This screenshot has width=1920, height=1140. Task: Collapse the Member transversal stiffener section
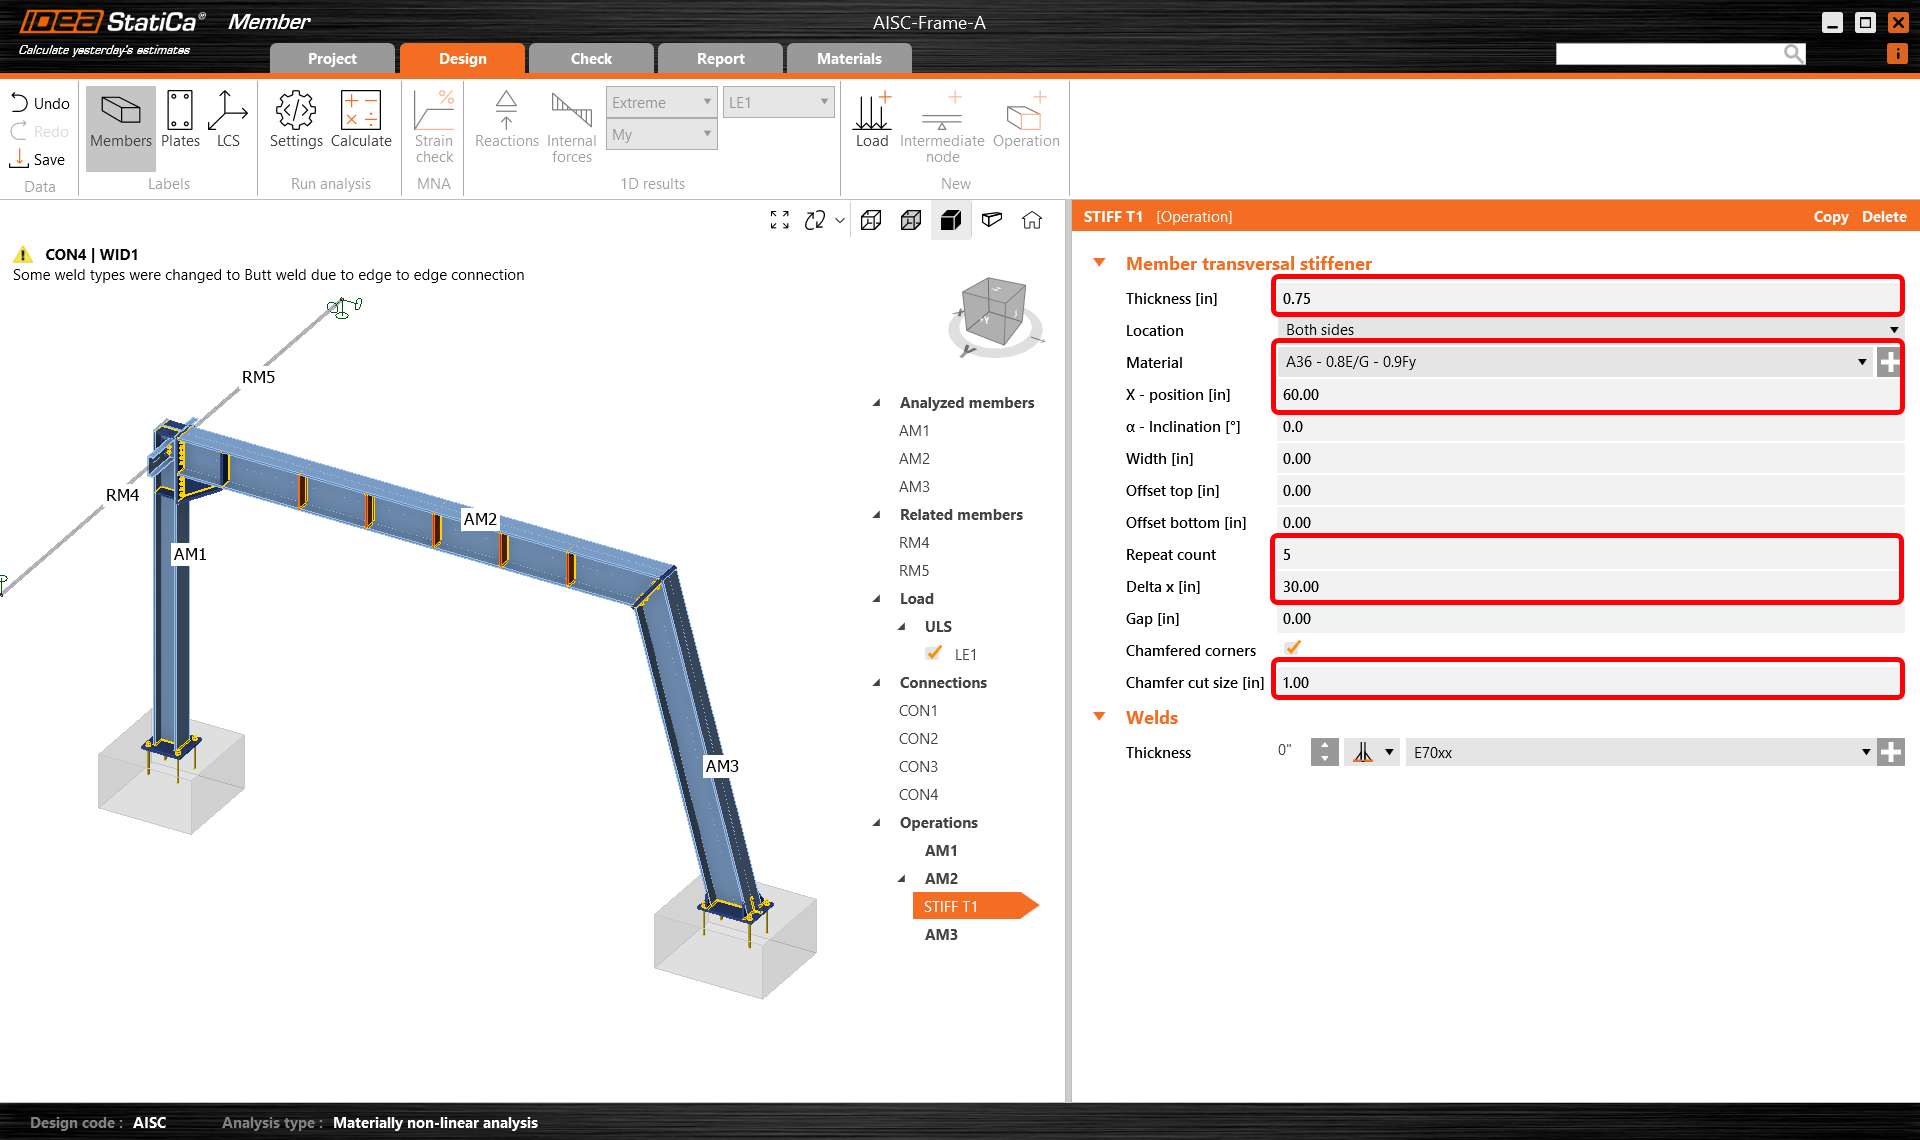[x=1100, y=263]
